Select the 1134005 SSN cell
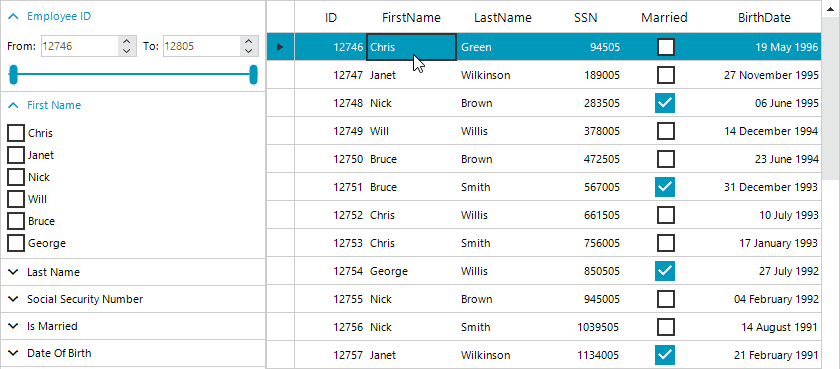840x369 pixels. (x=586, y=355)
